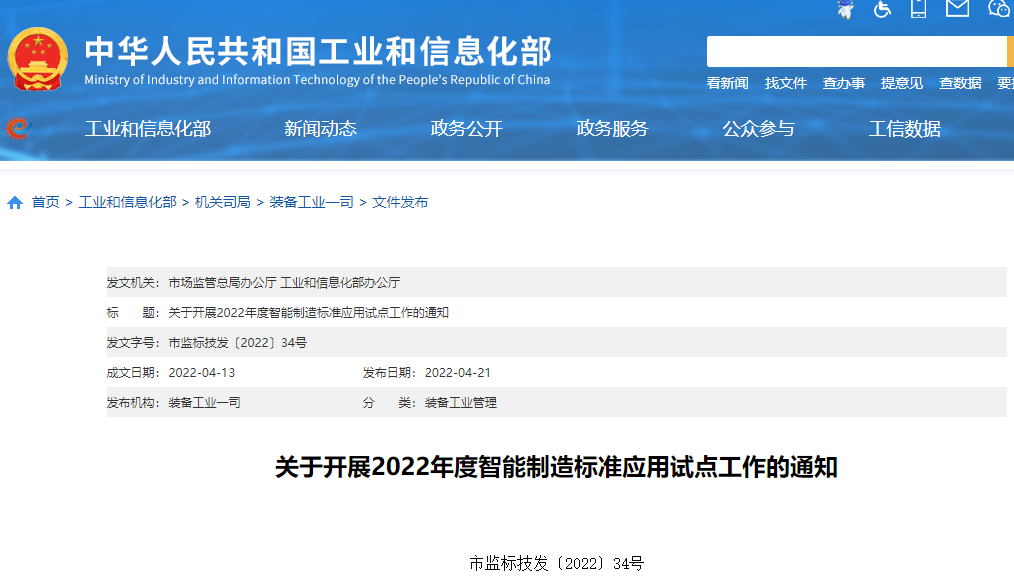Open the 装备工业一司 breadcrumb link

tap(310, 201)
